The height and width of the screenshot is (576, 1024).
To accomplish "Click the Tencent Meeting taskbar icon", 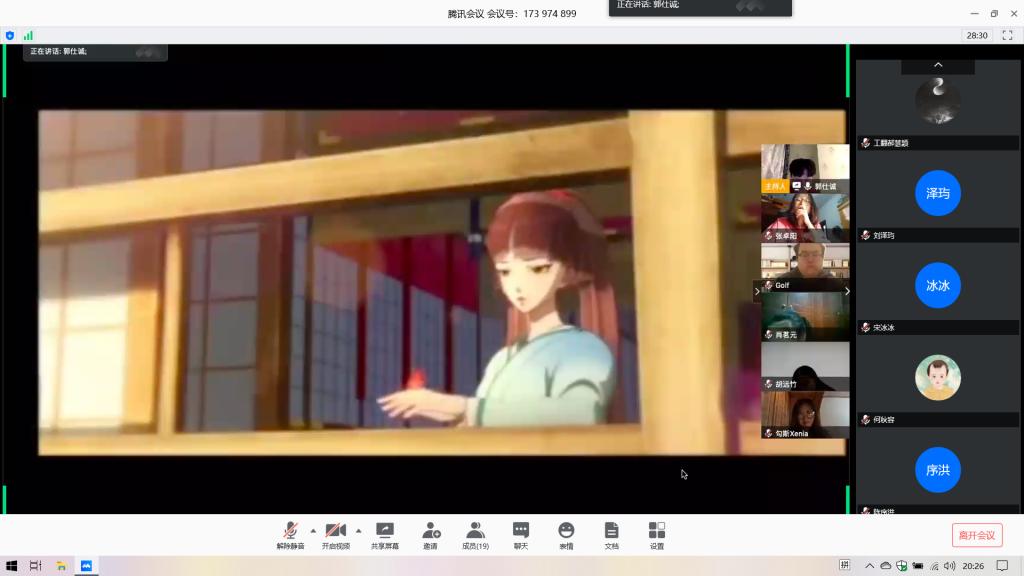I will (86, 566).
